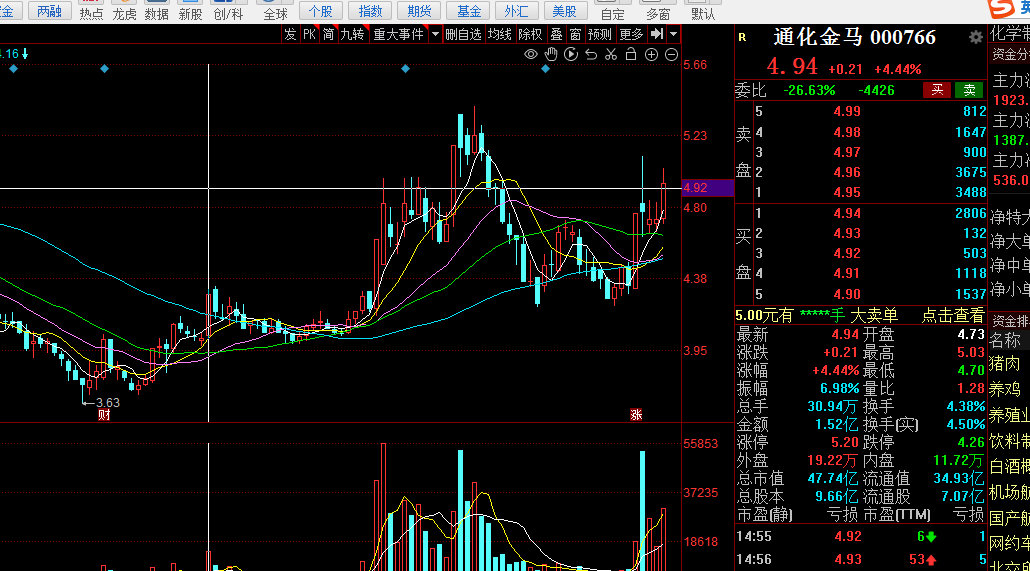Expand the 更多 toolbar menu
Screen dimensions: 1030x571
[x=631, y=34]
